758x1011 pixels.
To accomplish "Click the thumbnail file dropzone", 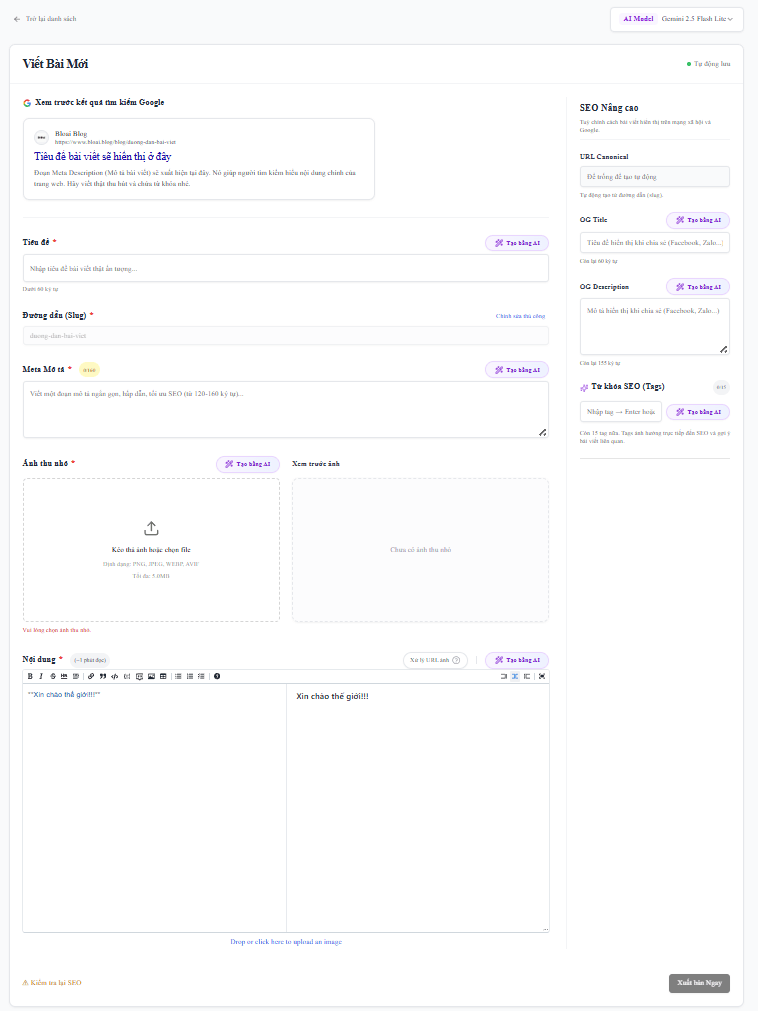I will click(x=151, y=550).
